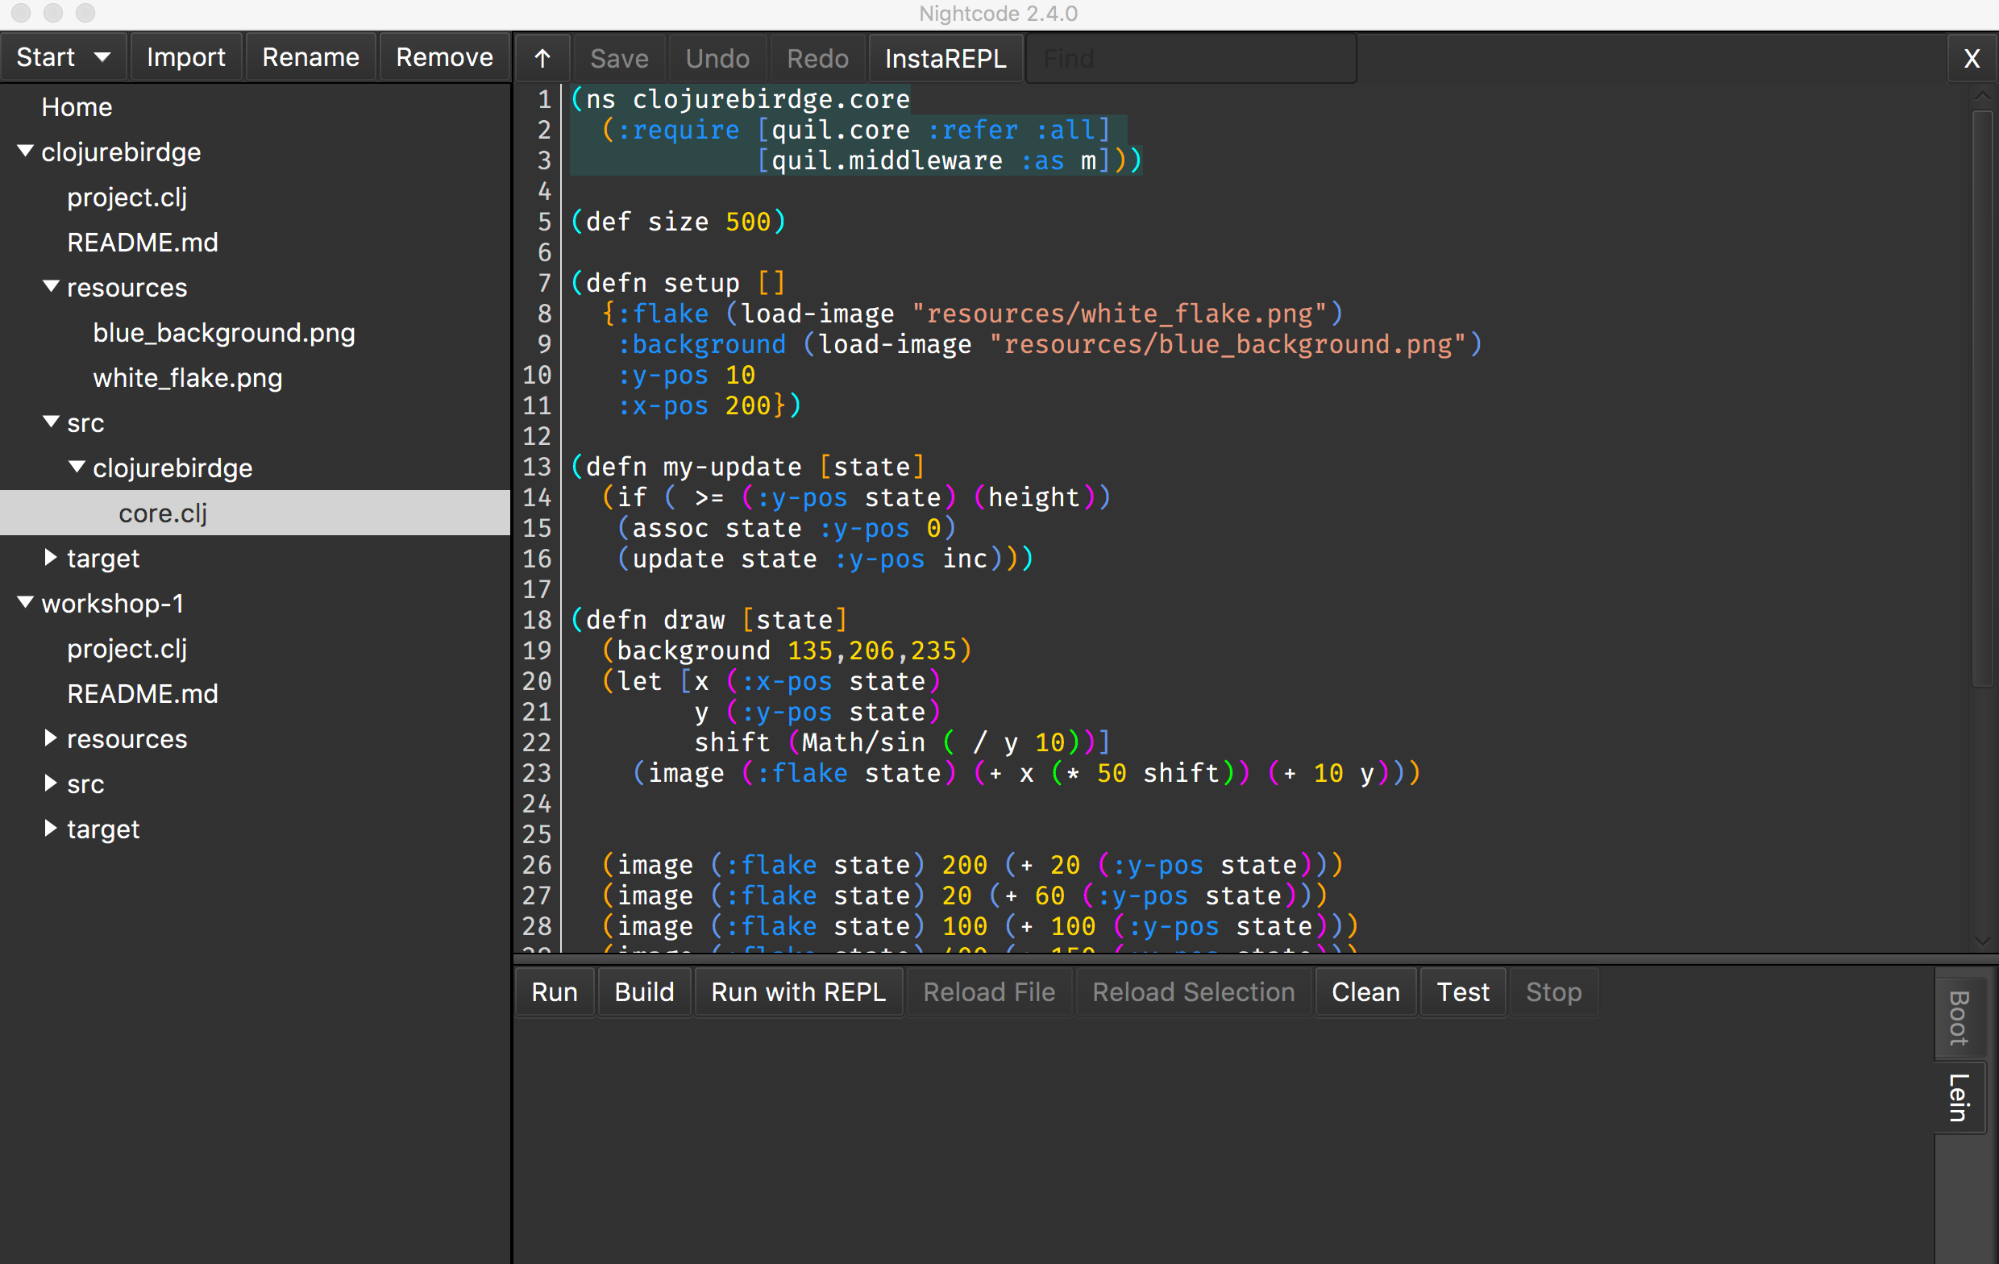Image resolution: width=1999 pixels, height=1264 pixels.
Task: Expand the target folder under clojurebirdge
Action: 51,558
